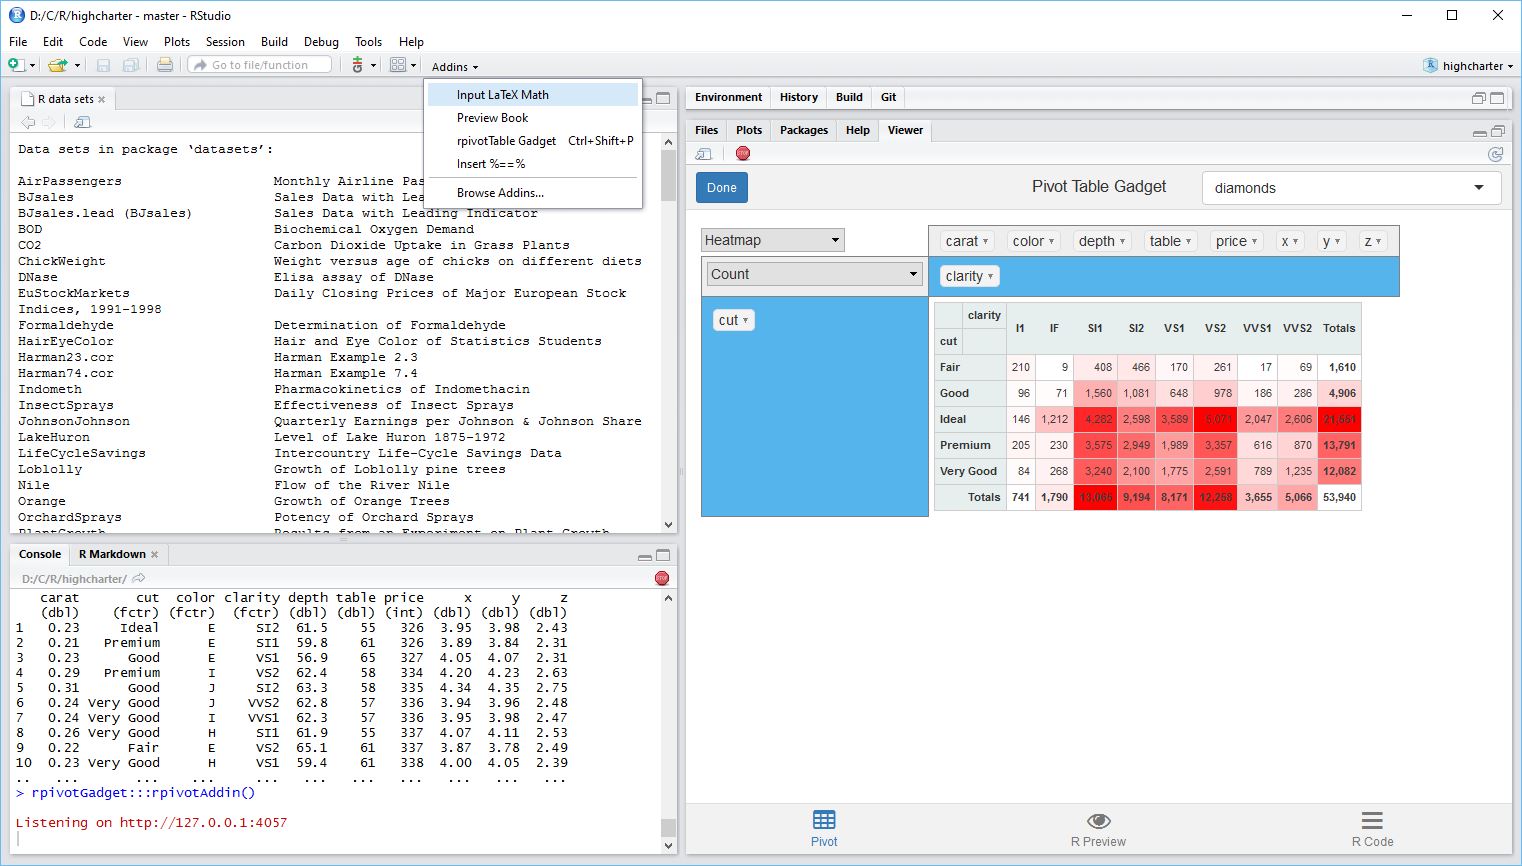Click show in new window icon of R data sets
1522x866 pixels.
tap(83, 122)
